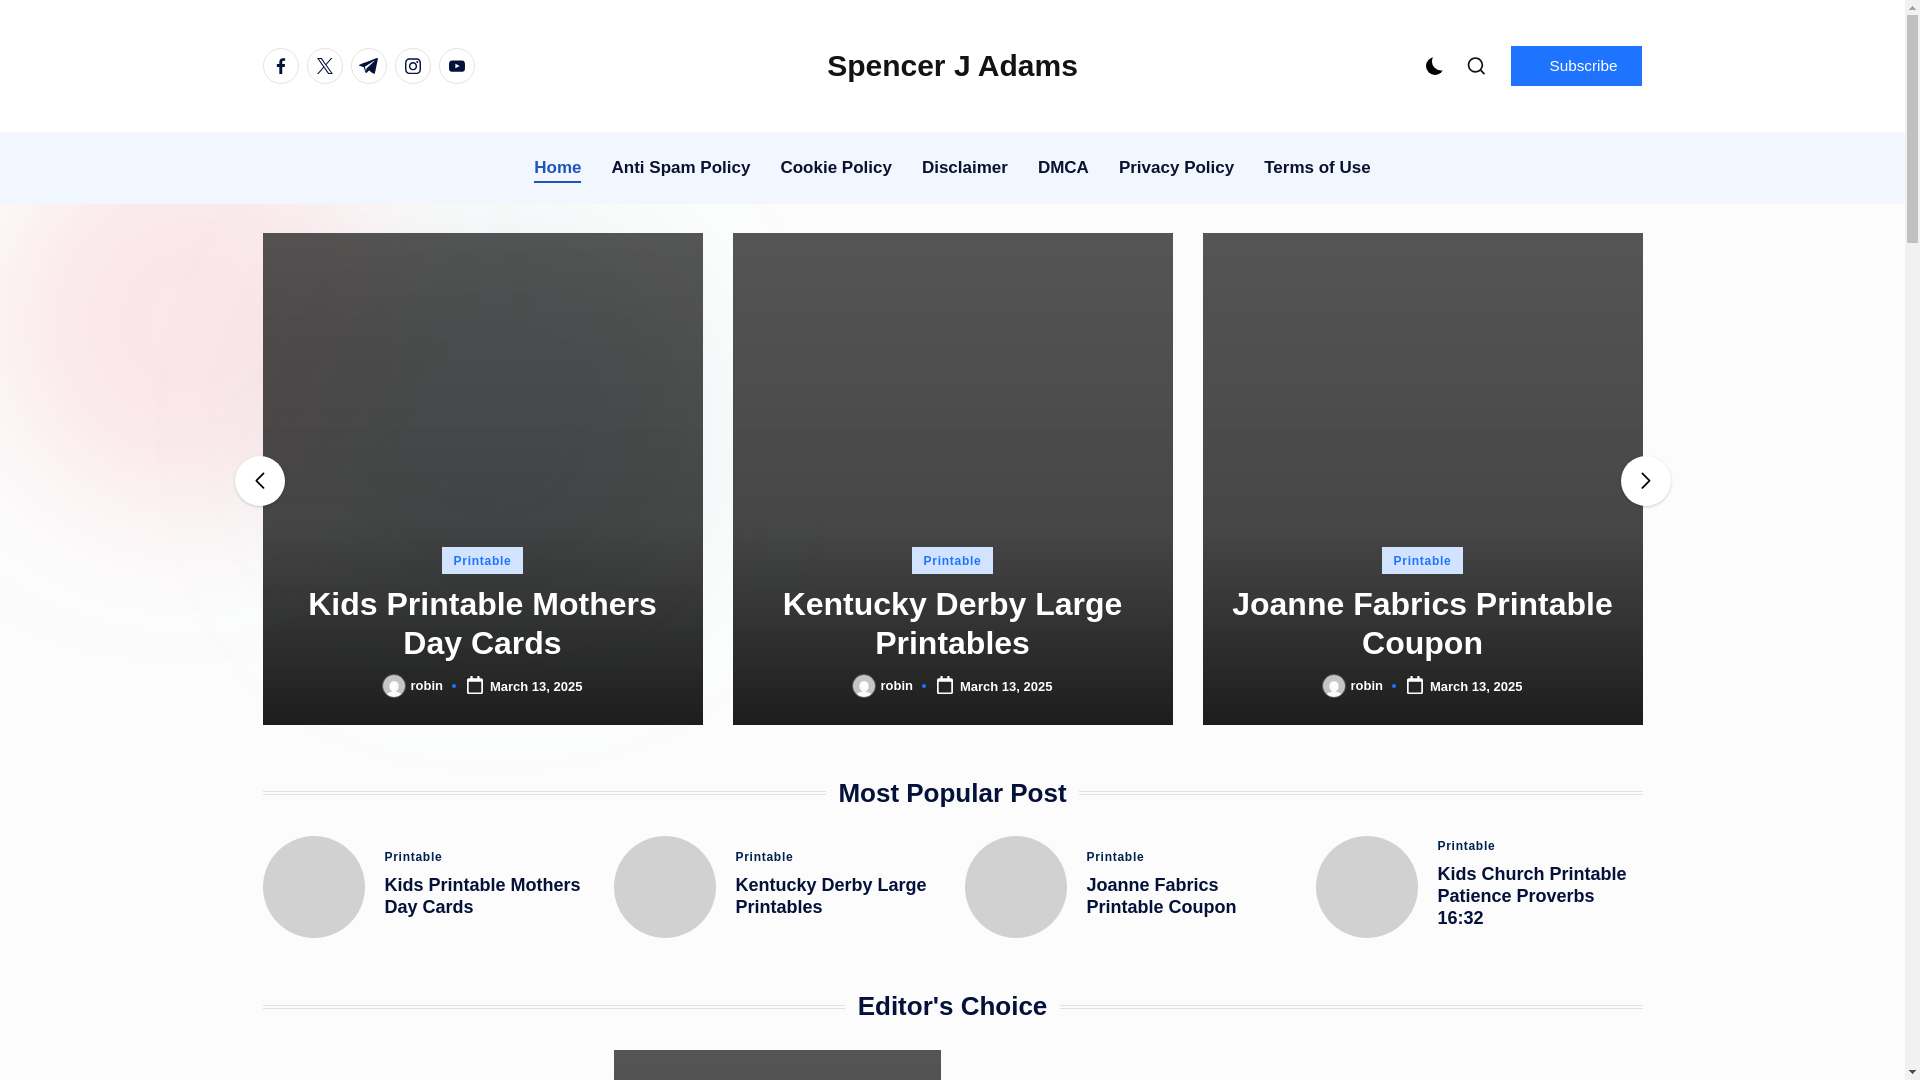
Task: Click author robin on Joanne Fabrics slide
Action: (x=1366, y=686)
